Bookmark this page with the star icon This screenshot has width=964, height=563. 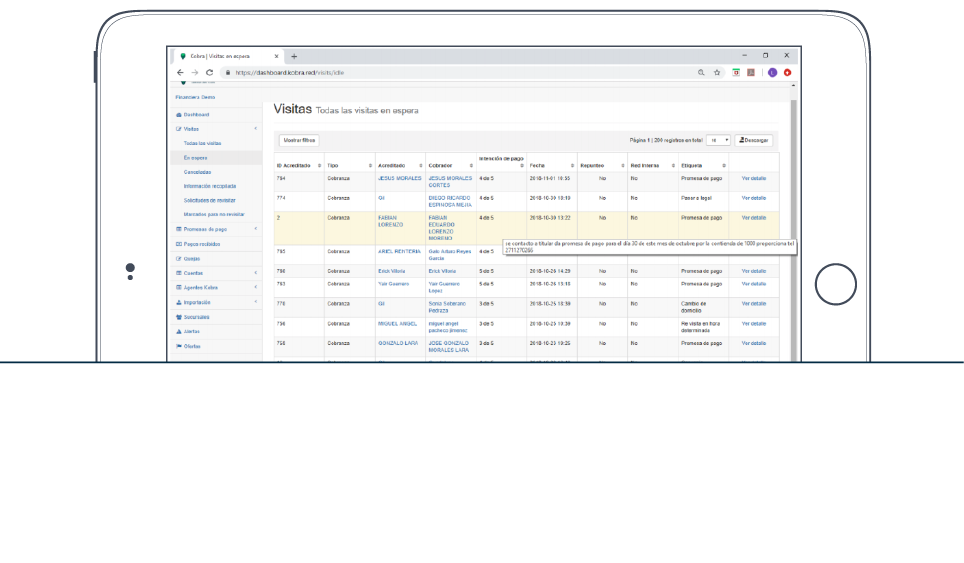click(717, 73)
